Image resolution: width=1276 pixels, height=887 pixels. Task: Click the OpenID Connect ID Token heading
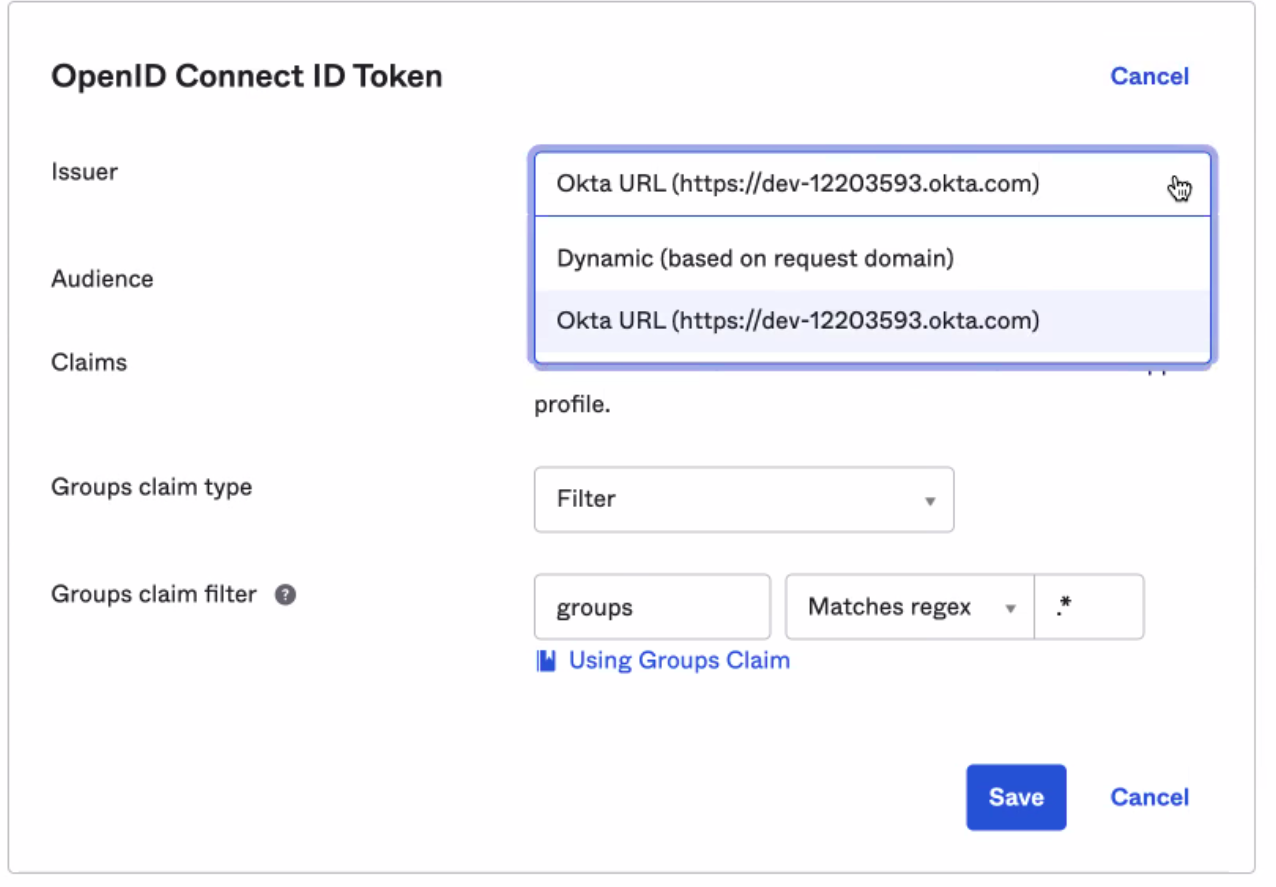[246, 77]
